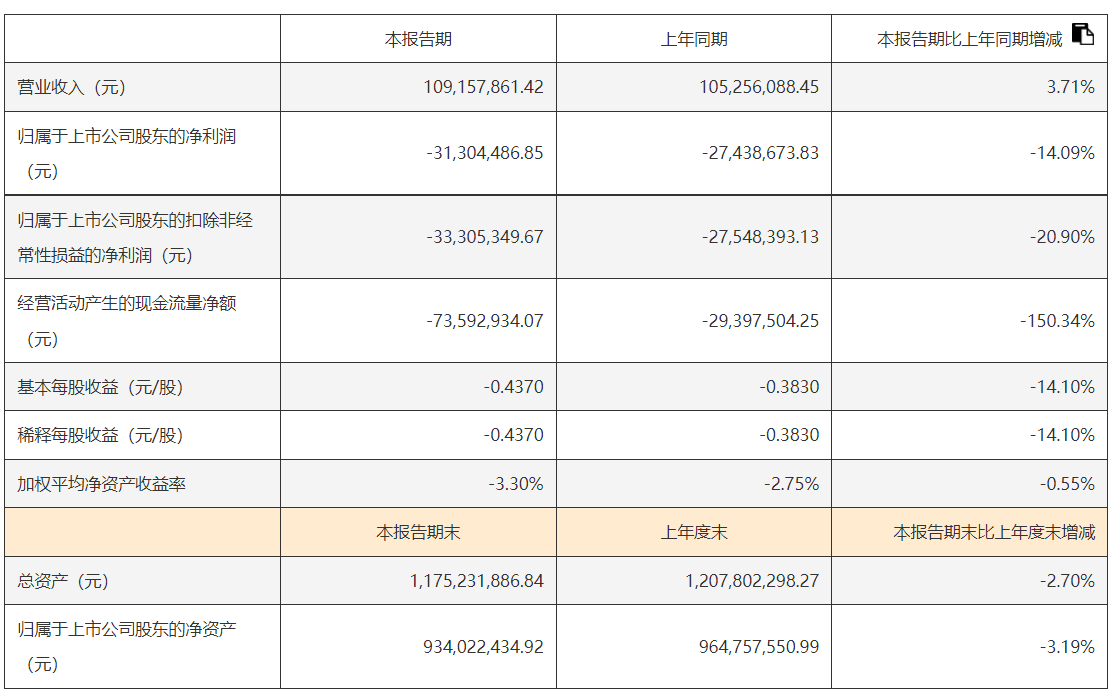The height and width of the screenshot is (692, 1116).
Task: Select the 3.71% change cell
Action: click(x=1070, y=87)
